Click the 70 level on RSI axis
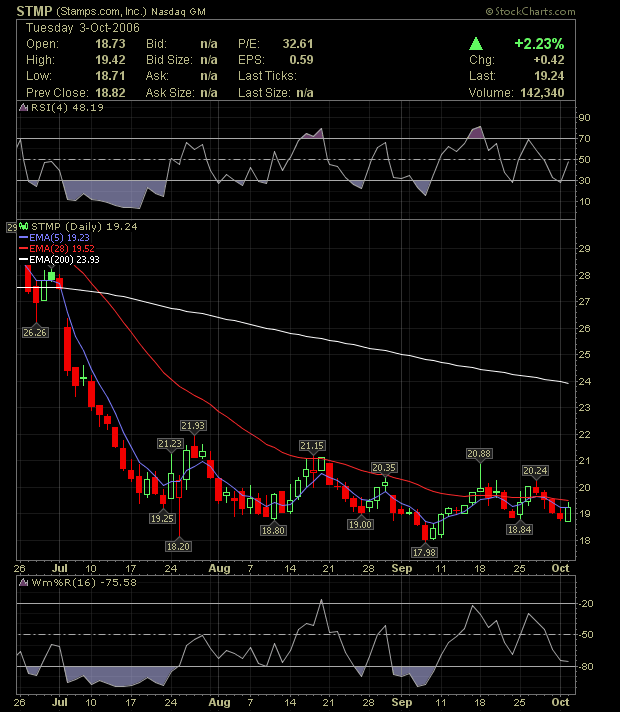The width and height of the screenshot is (620, 712). point(585,138)
